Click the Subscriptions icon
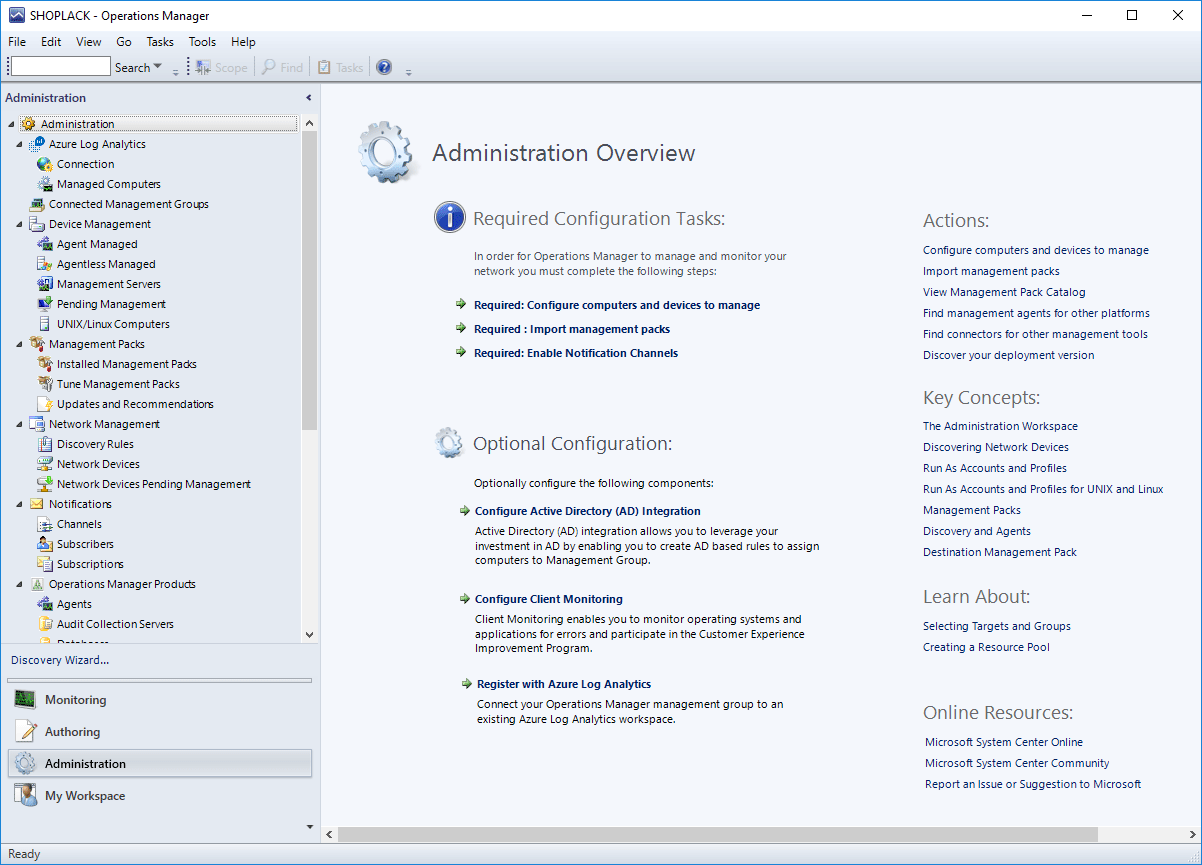1202x865 pixels. click(x=44, y=564)
